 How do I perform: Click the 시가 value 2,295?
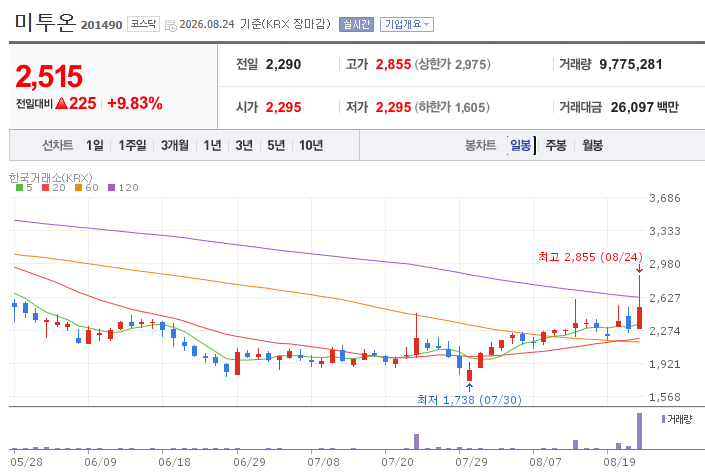(283, 108)
